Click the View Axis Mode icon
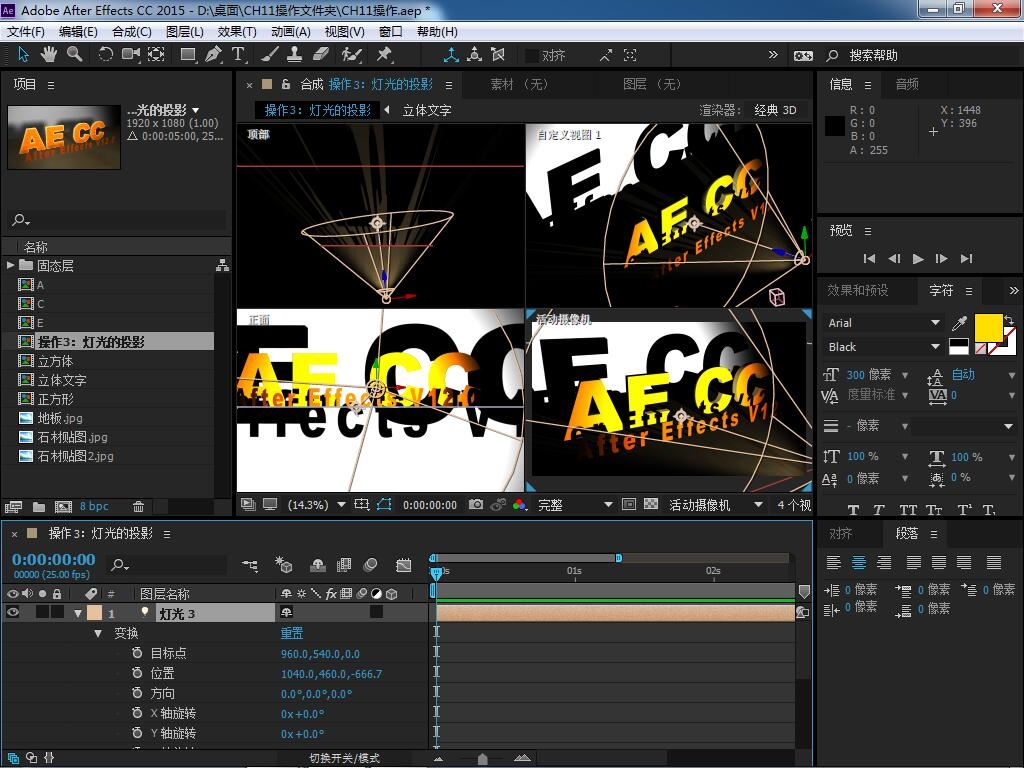Viewport: 1024px width, 768px height. point(498,56)
